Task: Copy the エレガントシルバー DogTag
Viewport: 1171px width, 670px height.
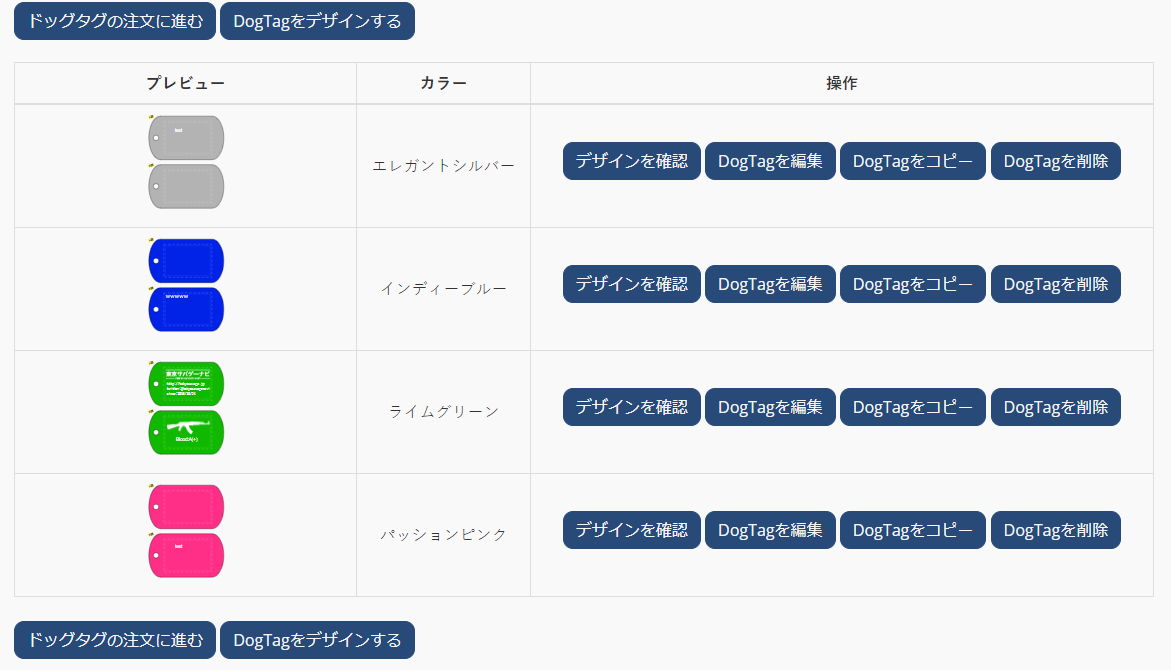Action: tap(912, 161)
